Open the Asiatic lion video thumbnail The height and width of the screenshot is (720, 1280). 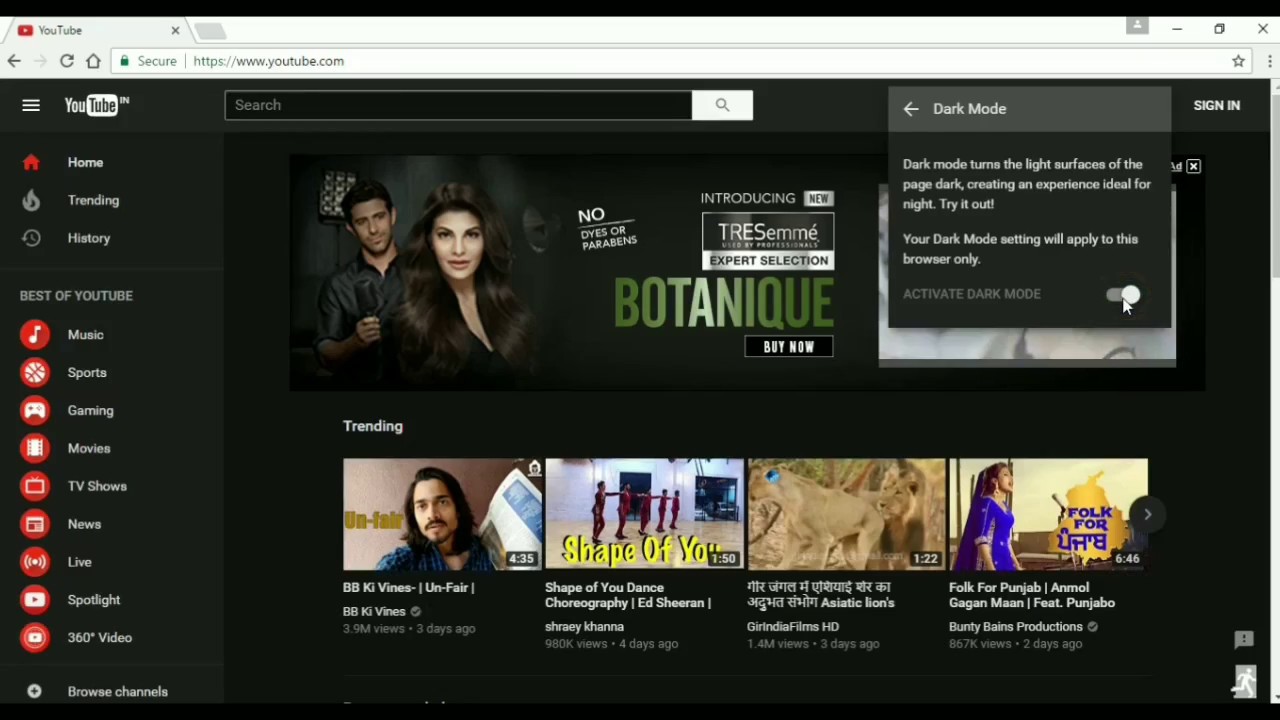846,514
